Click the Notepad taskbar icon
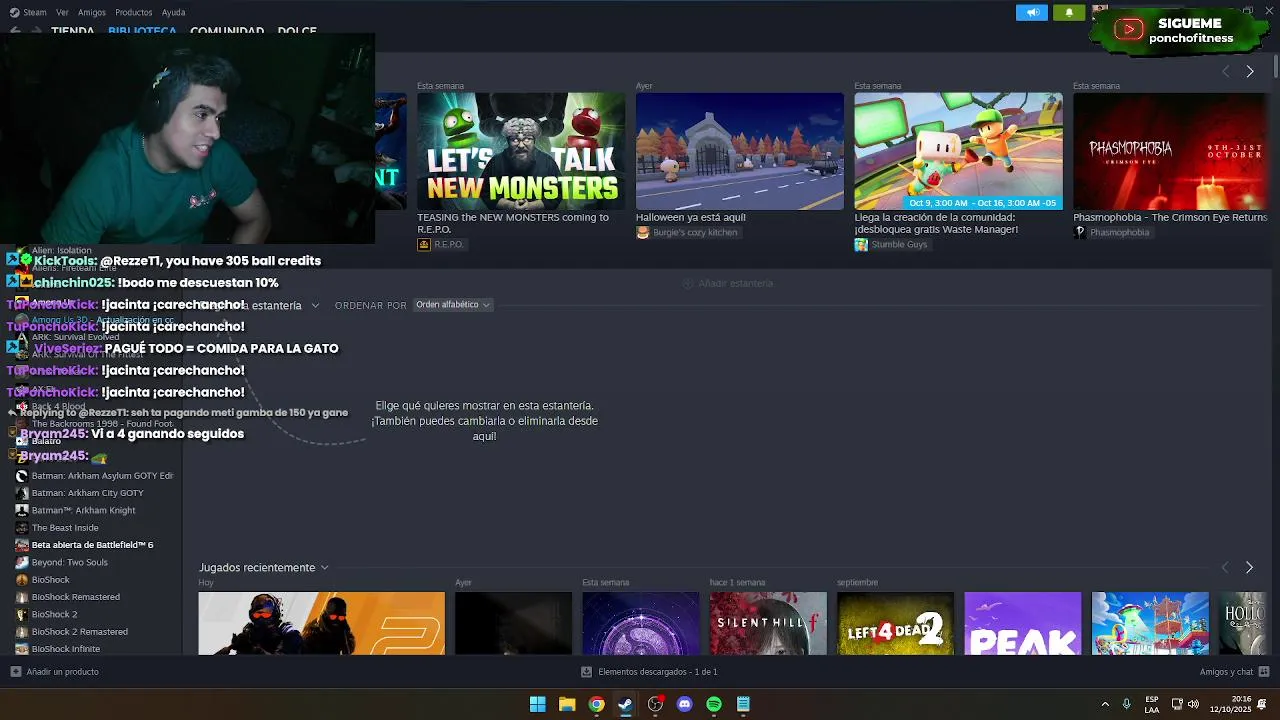1280x720 pixels. pos(743,704)
